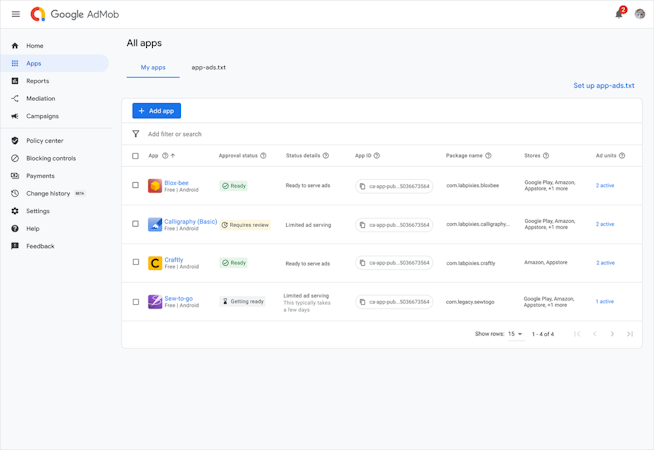The width and height of the screenshot is (654, 450).
Task: Select the Calligraphy (Basic) row checkbox
Action: (135, 224)
